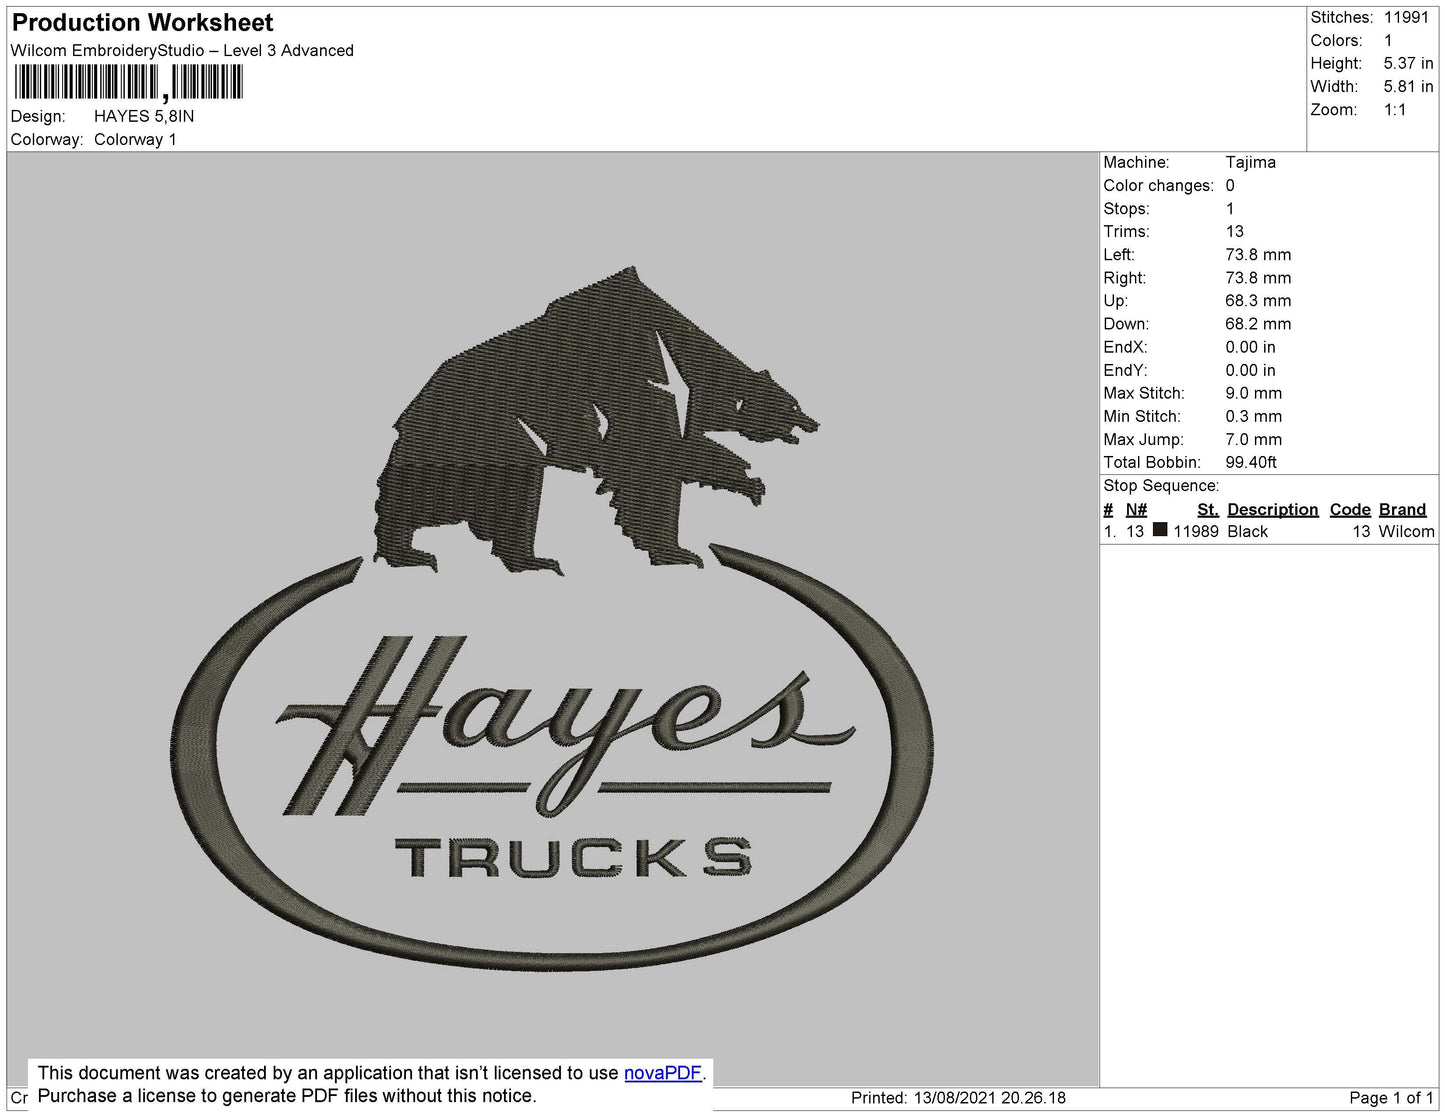
Task: Click the 'Page 1 of 1' indicator
Action: coord(1391,1098)
